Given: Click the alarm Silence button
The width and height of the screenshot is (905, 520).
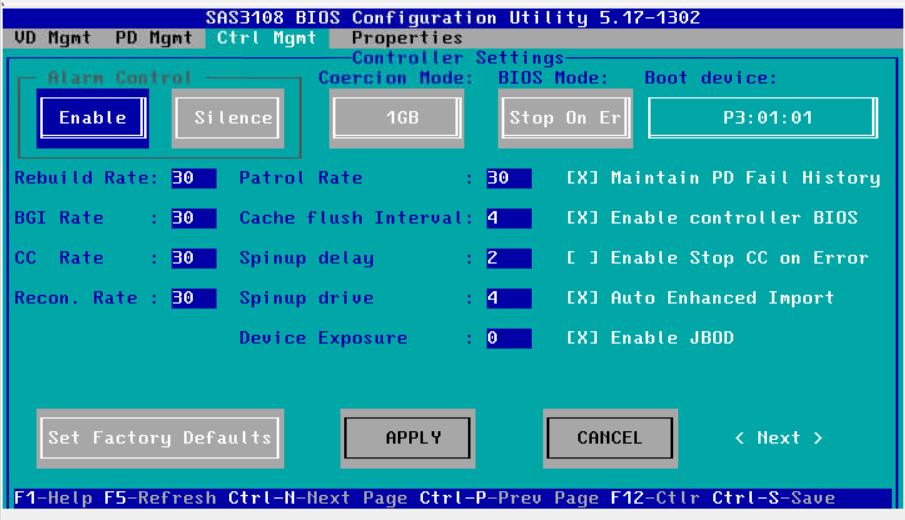Looking at the screenshot, I should (x=228, y=118).
